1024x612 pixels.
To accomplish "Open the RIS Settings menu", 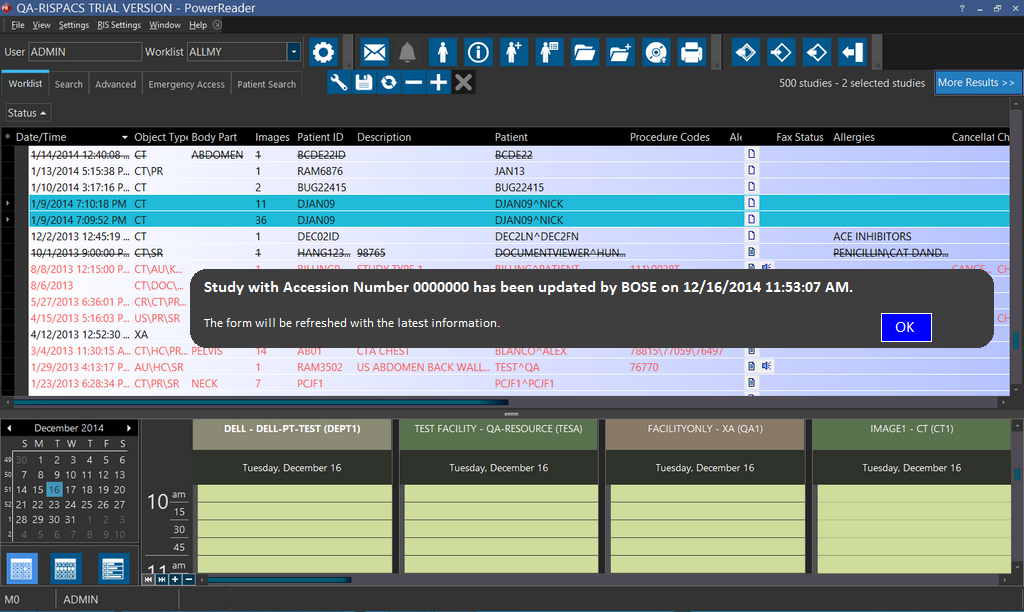I will tap(119, 24).
